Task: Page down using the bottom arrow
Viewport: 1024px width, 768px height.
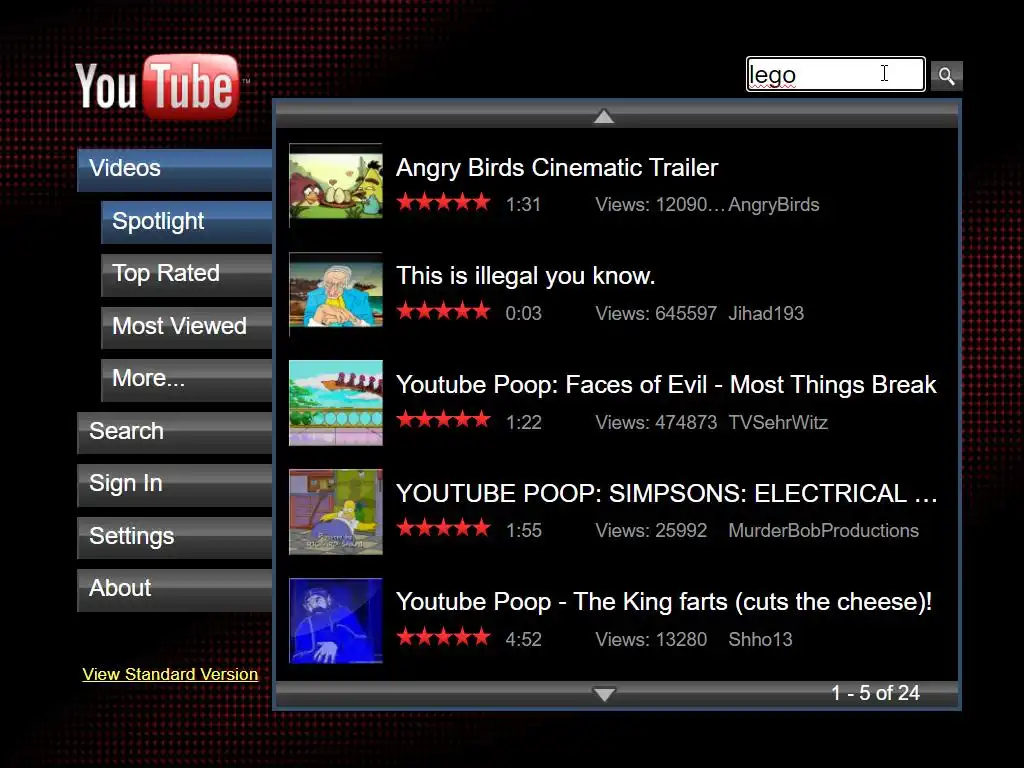Action: tap(604, 694)
